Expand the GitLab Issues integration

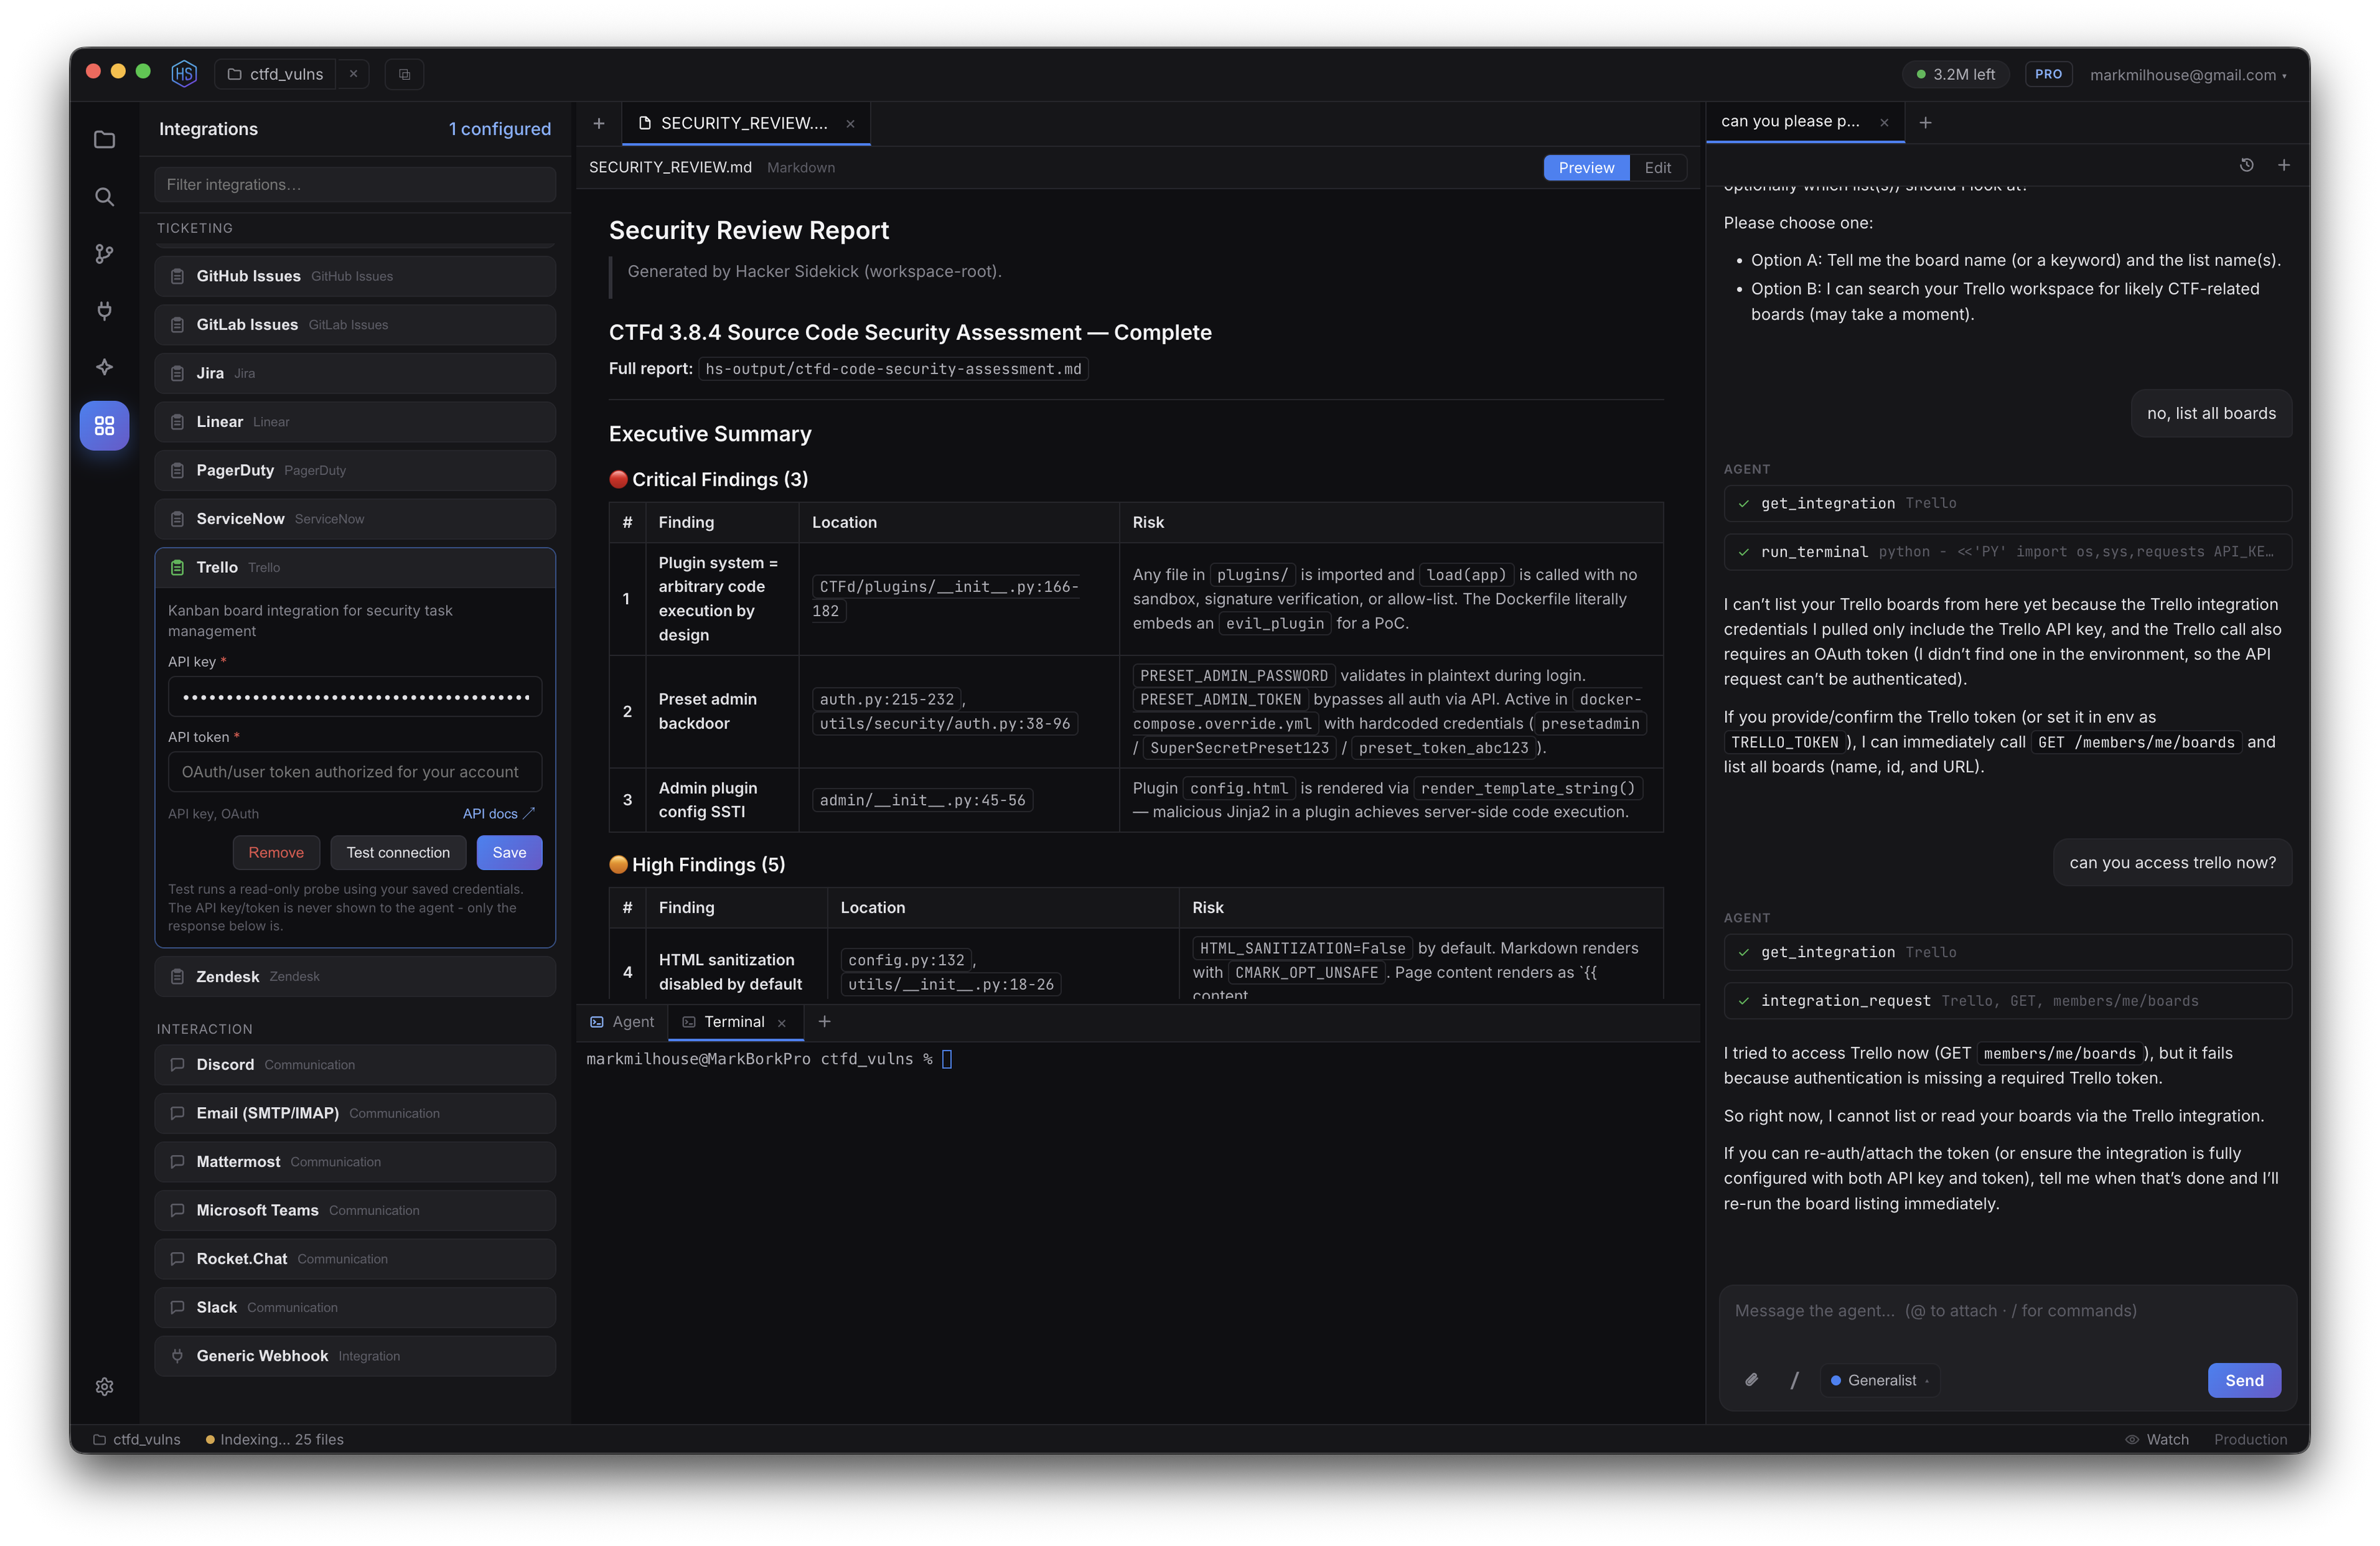(355, 325)
